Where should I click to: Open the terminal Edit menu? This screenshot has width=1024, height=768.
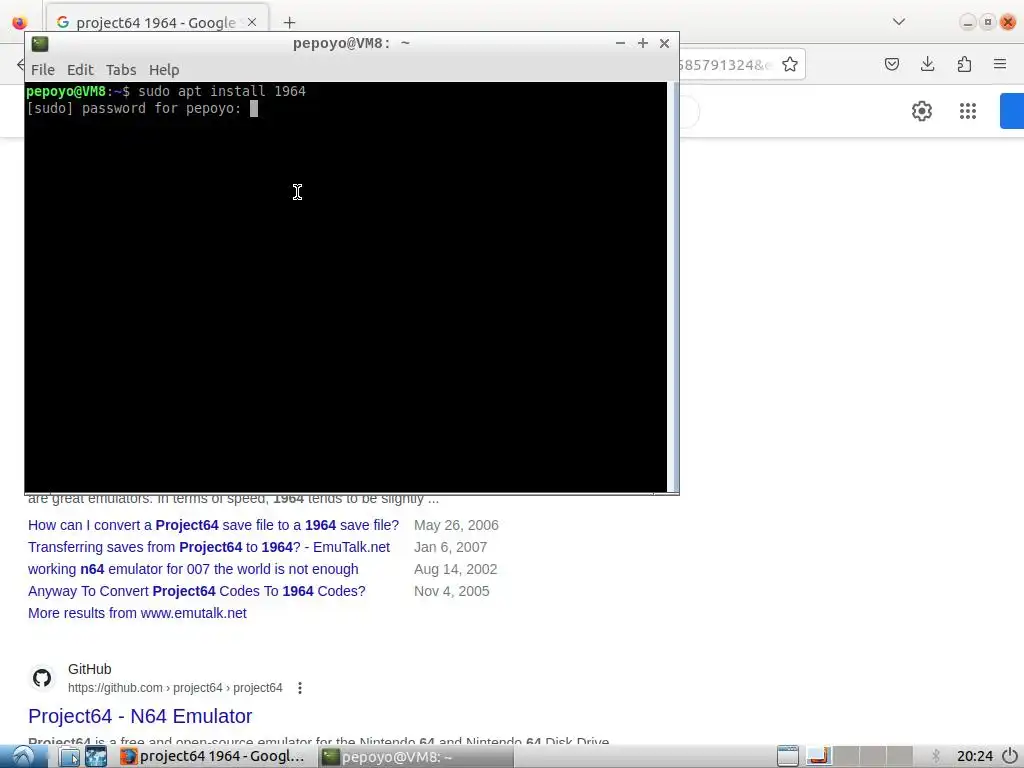pos(80,70)
